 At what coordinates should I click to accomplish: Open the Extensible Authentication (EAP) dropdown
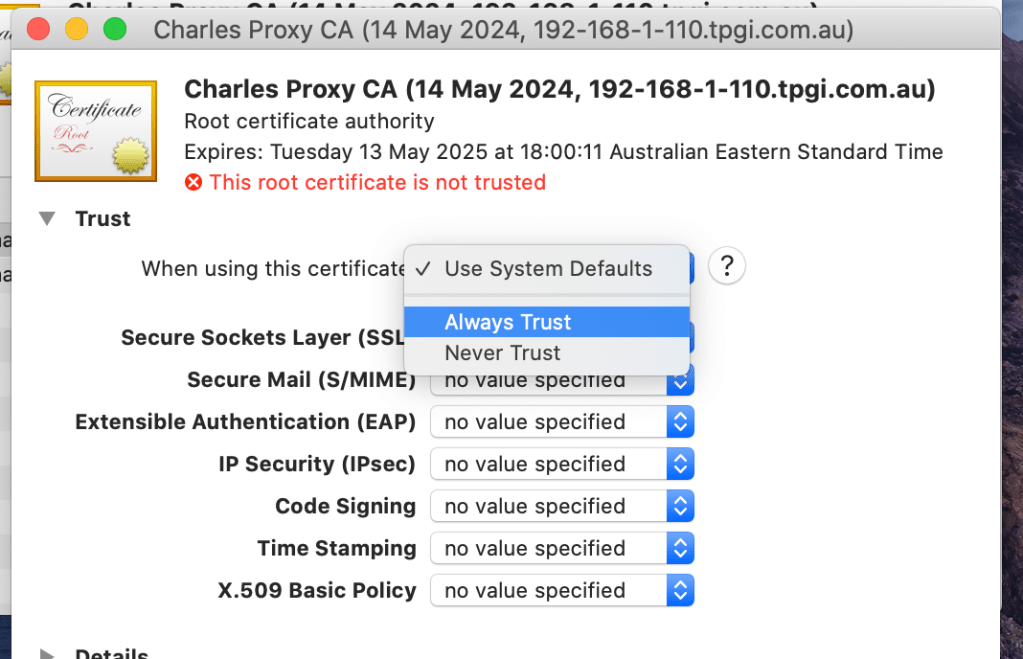point(555,421)
